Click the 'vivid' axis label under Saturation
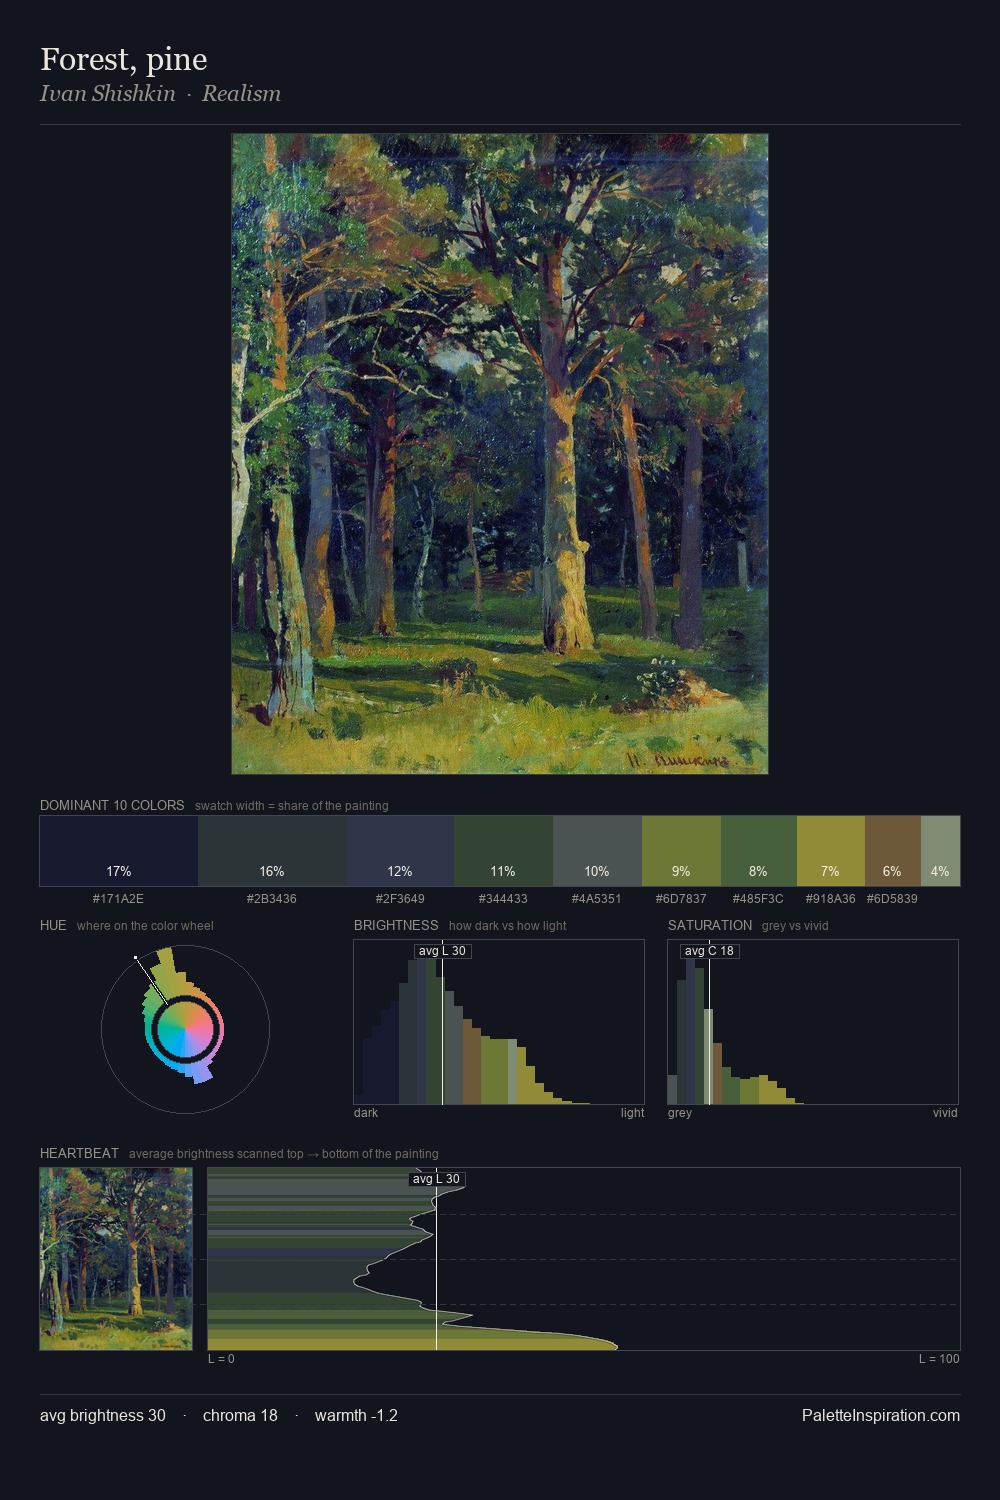 coord(945,1113)
